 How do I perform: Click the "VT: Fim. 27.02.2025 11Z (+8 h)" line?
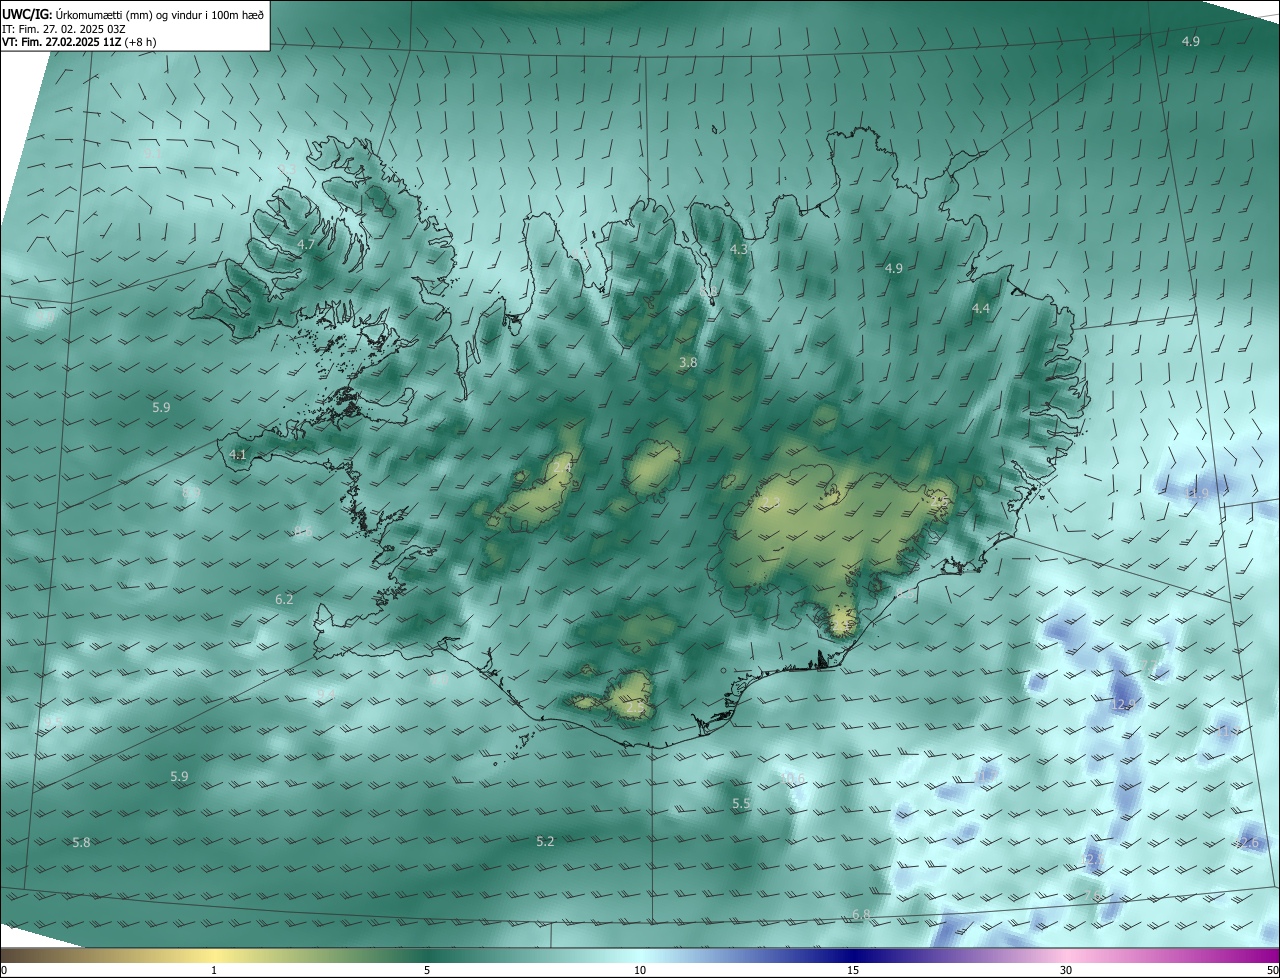(x=79, y=42)
